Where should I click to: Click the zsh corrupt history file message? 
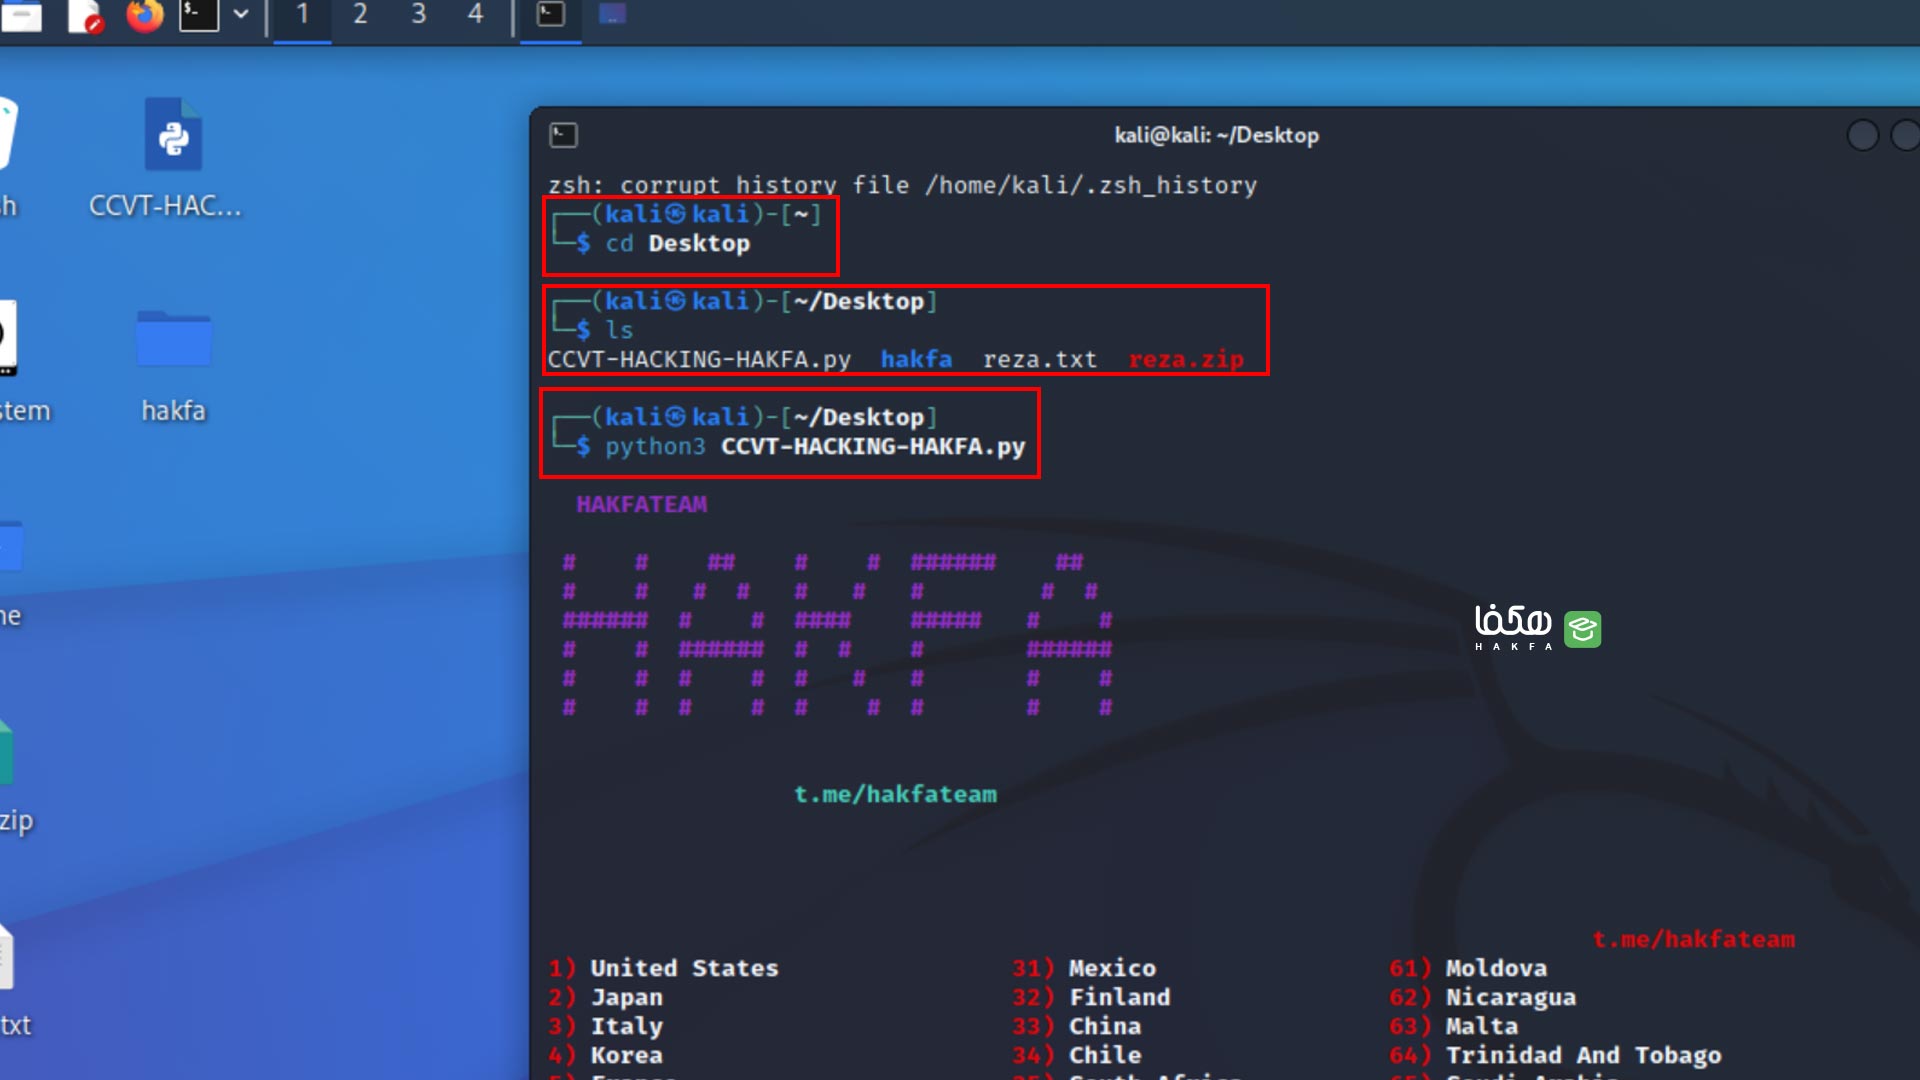click(902, 185)
